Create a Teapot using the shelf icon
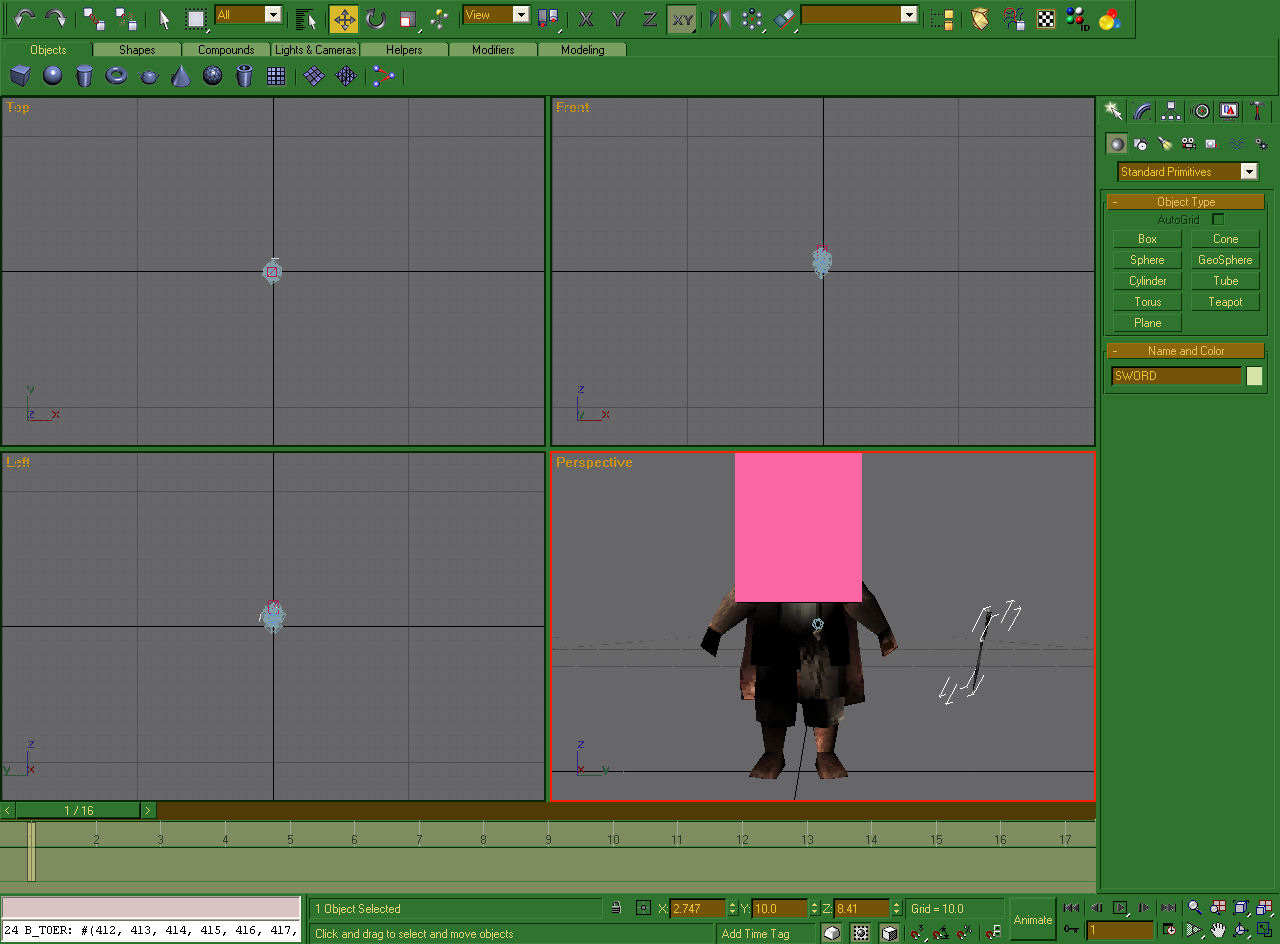 tap(149, 76)
